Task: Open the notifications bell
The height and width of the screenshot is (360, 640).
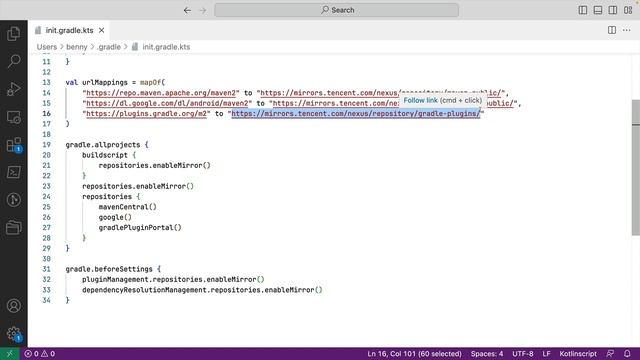Action: pos(627,354)
